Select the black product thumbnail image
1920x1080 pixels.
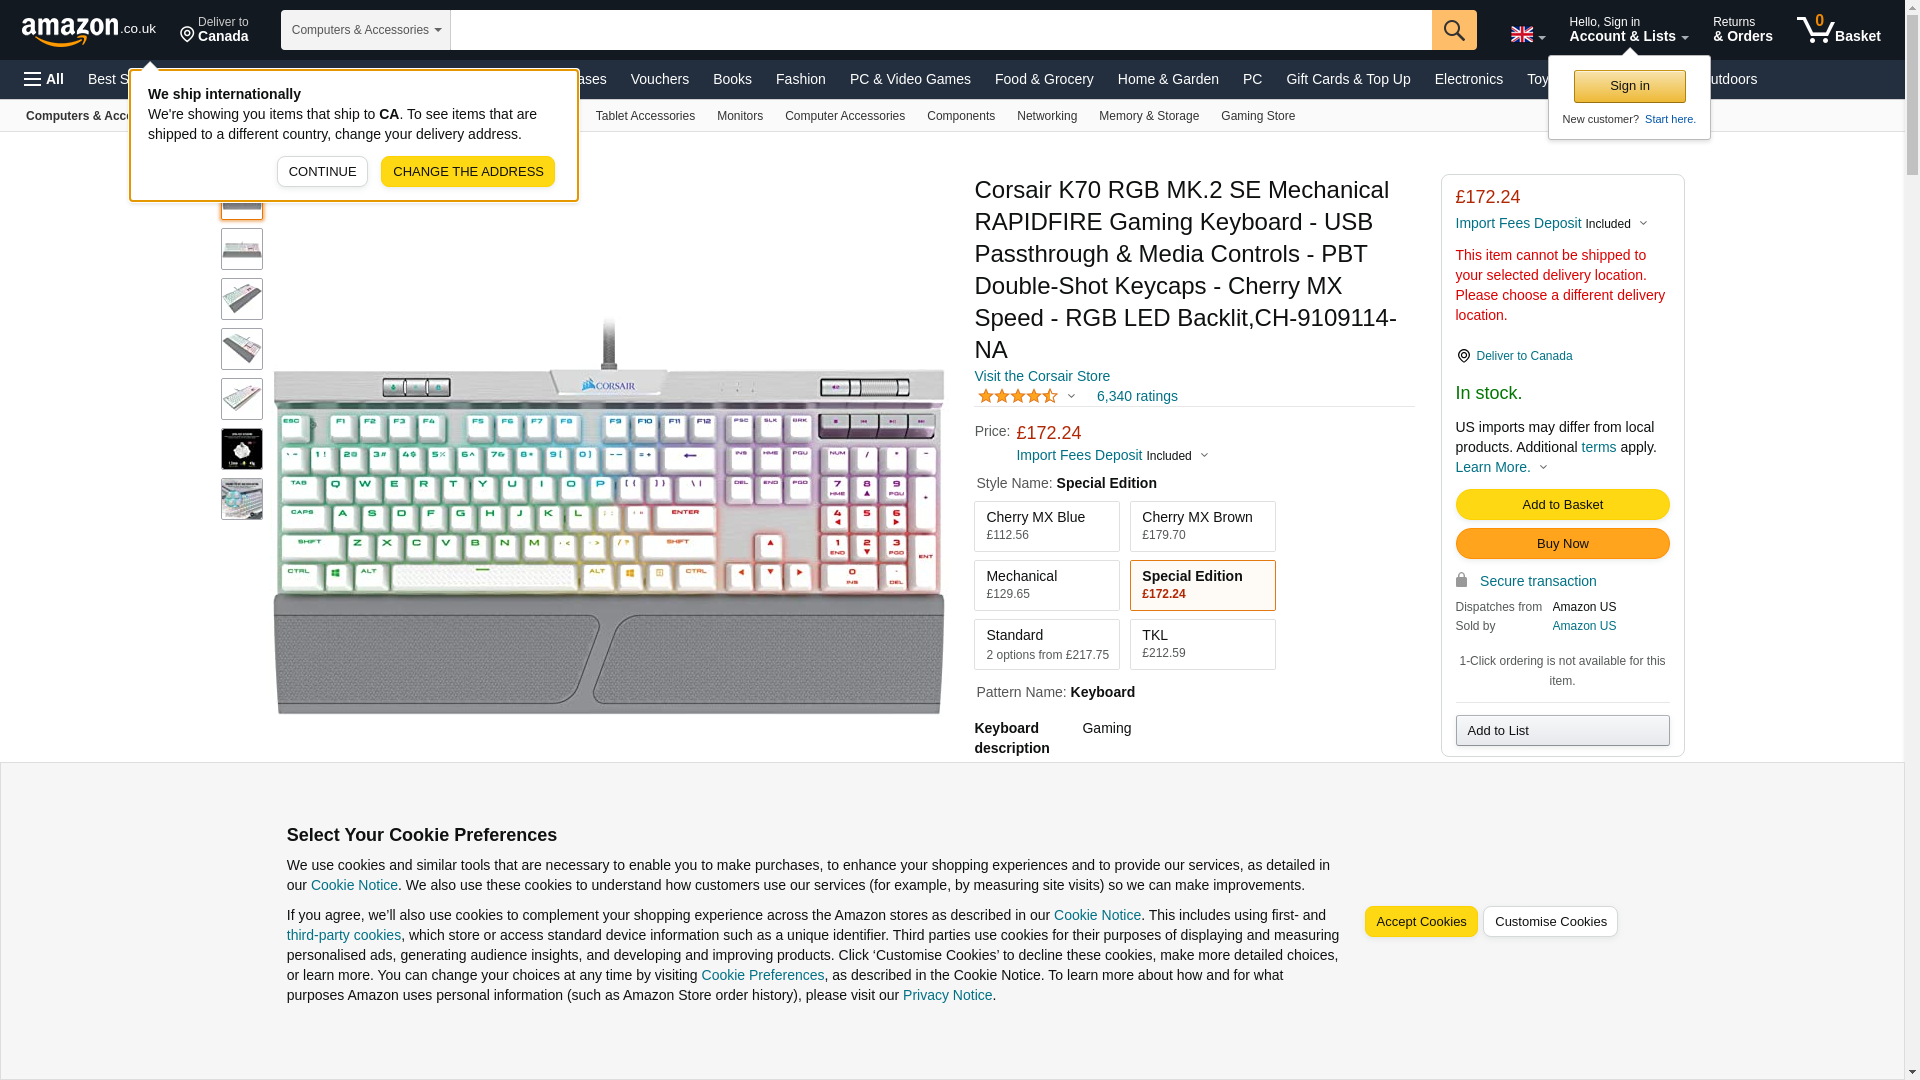pos(242,449)
